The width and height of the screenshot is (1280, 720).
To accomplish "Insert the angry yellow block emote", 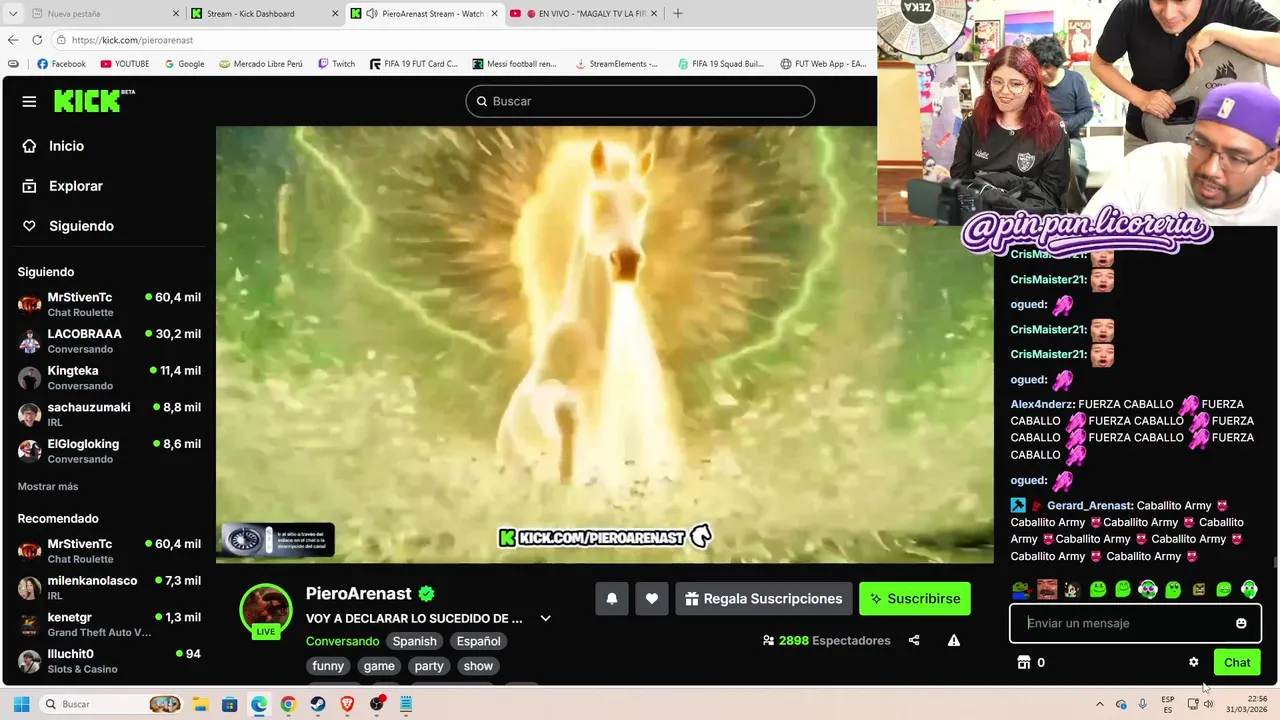I will tap(1199, 589).
